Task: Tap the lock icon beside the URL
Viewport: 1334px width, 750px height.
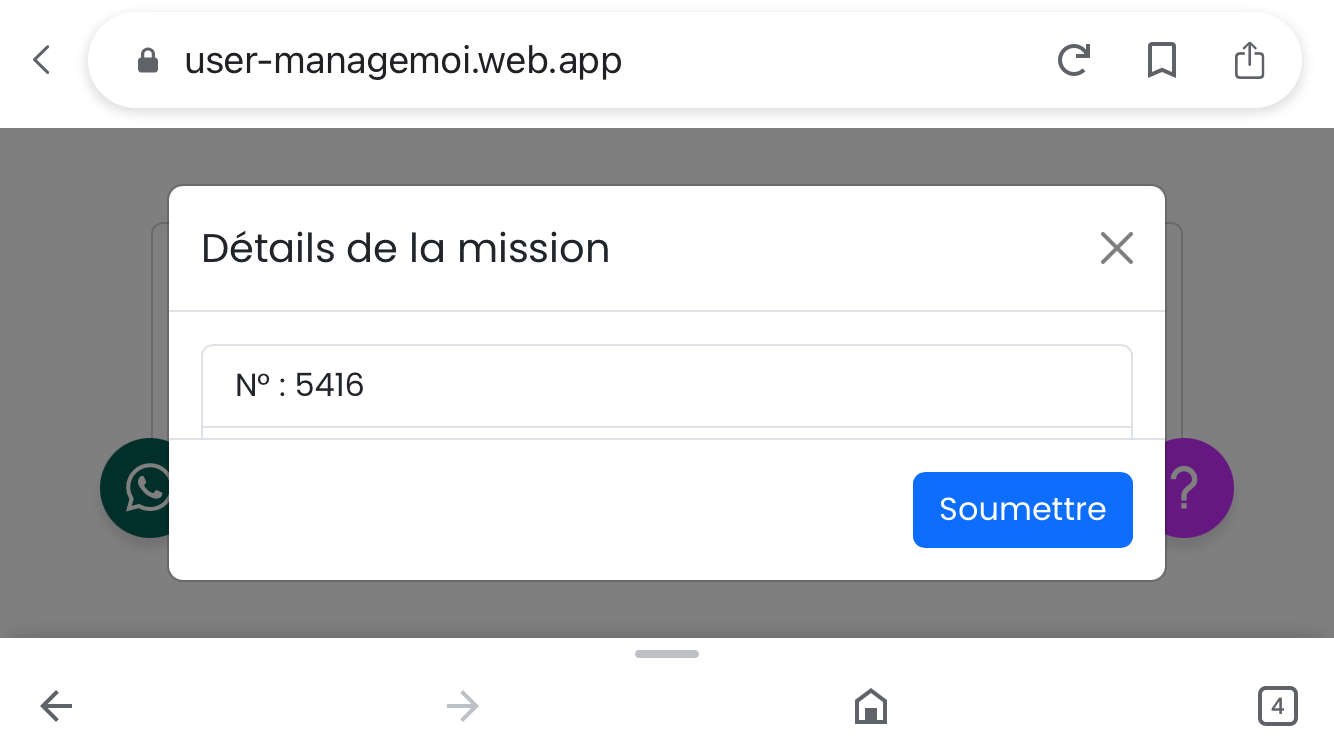Action: (148, 61)
